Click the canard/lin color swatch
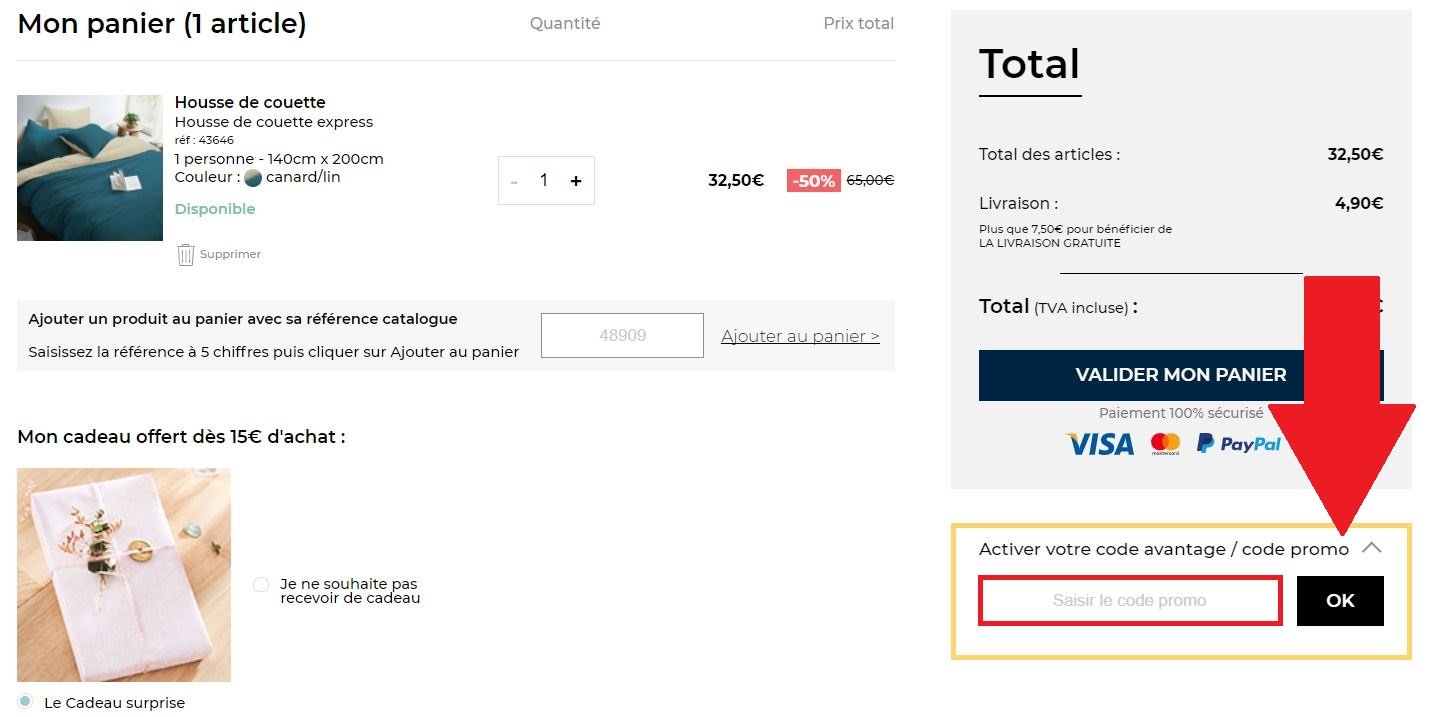This screenshot has width=1429, height=717. click(252, 178)
